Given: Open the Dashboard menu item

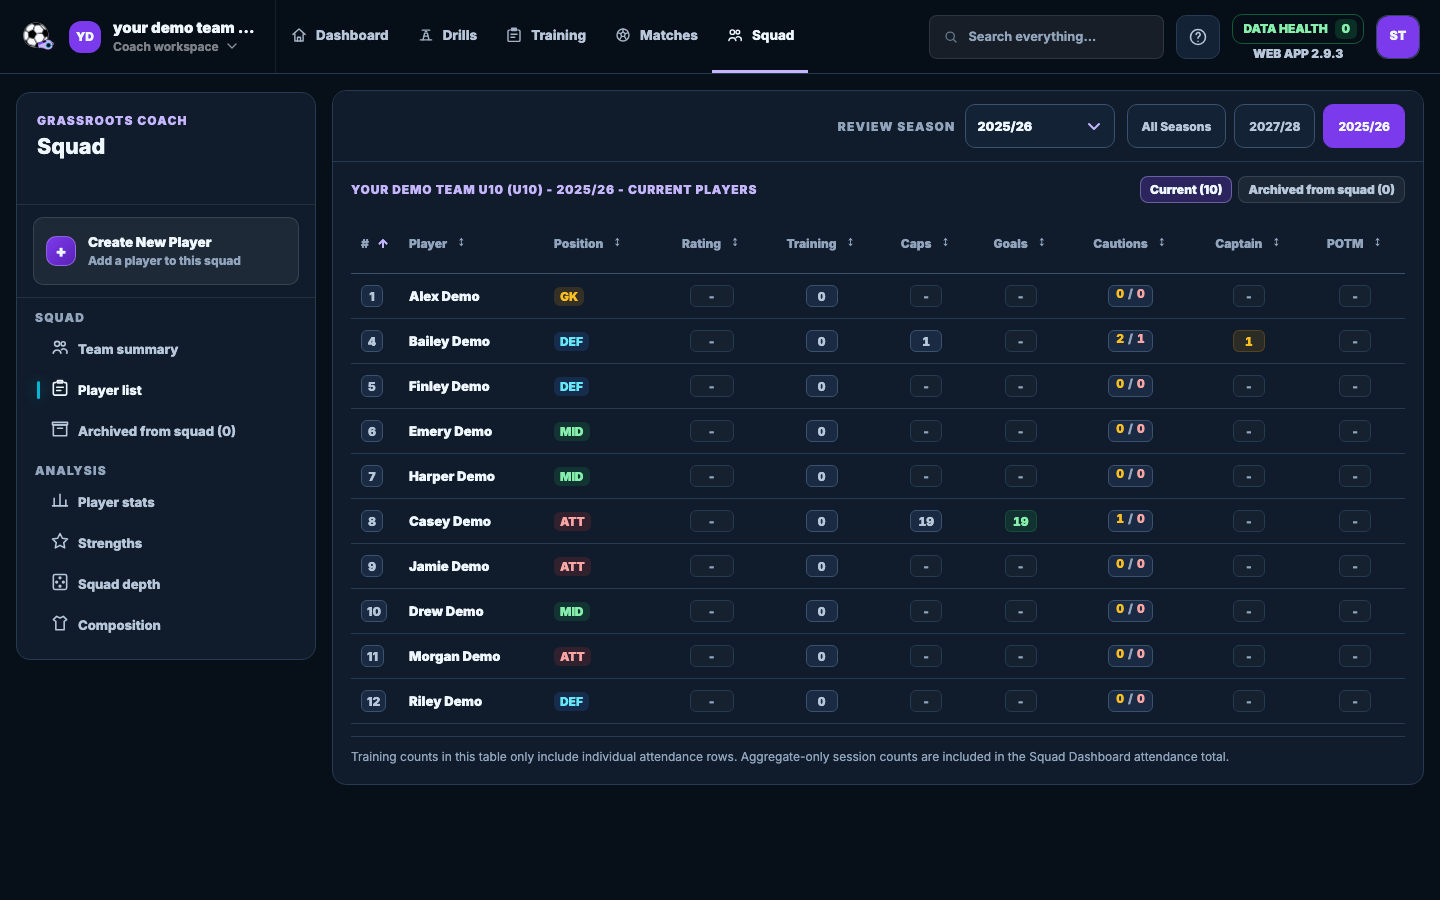Looking at the screenshot, I should pos(340,36).
